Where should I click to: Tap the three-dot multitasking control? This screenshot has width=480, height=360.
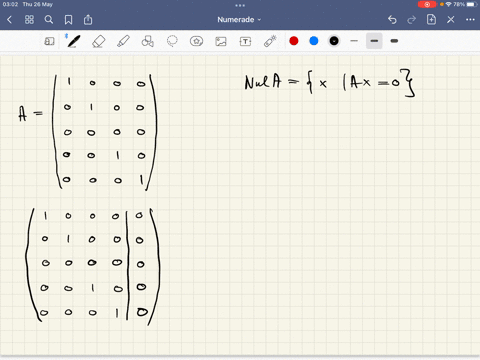click(240, 5)
